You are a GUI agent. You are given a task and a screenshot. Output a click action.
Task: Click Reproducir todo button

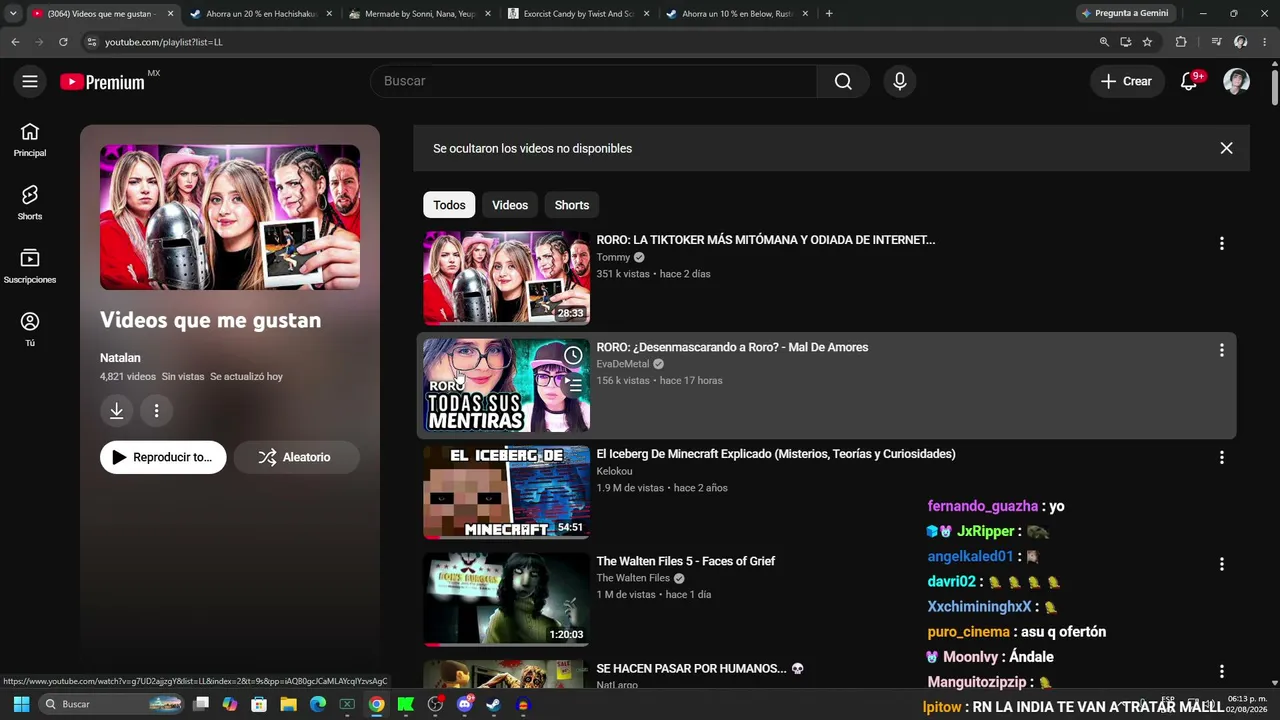pyautogui.click(x=163, y=457)
